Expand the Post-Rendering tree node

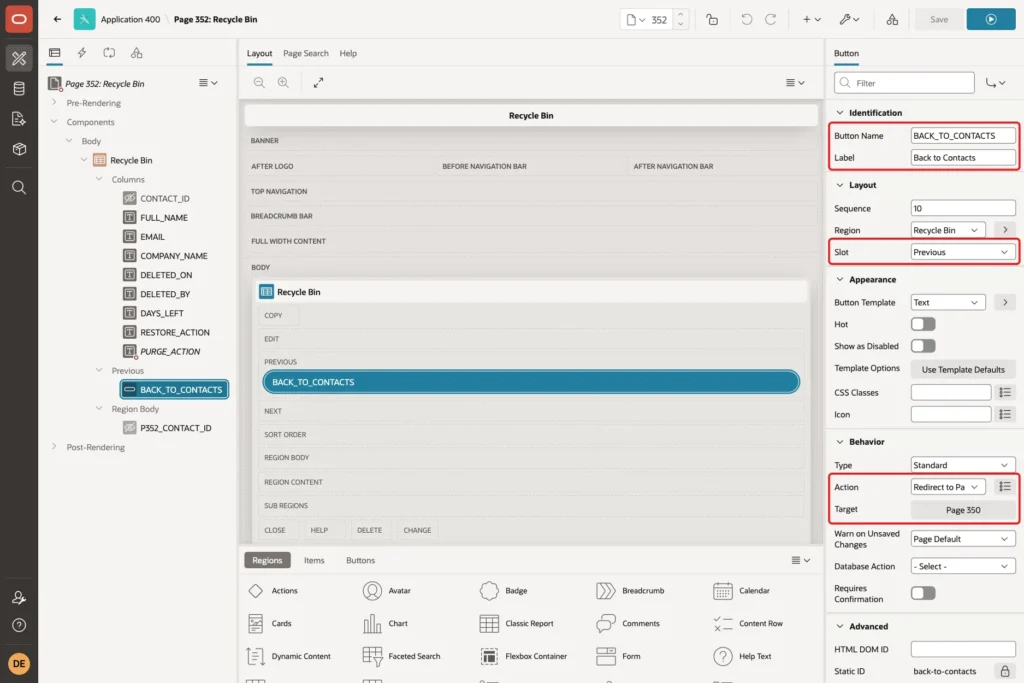click(54, 447)
